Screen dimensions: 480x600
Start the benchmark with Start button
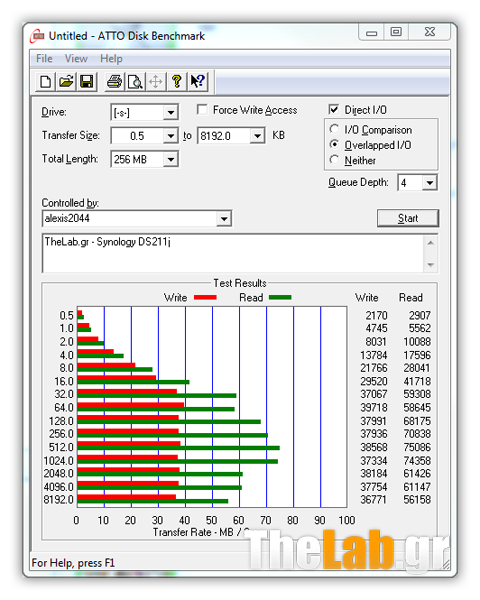coord(408,218)
